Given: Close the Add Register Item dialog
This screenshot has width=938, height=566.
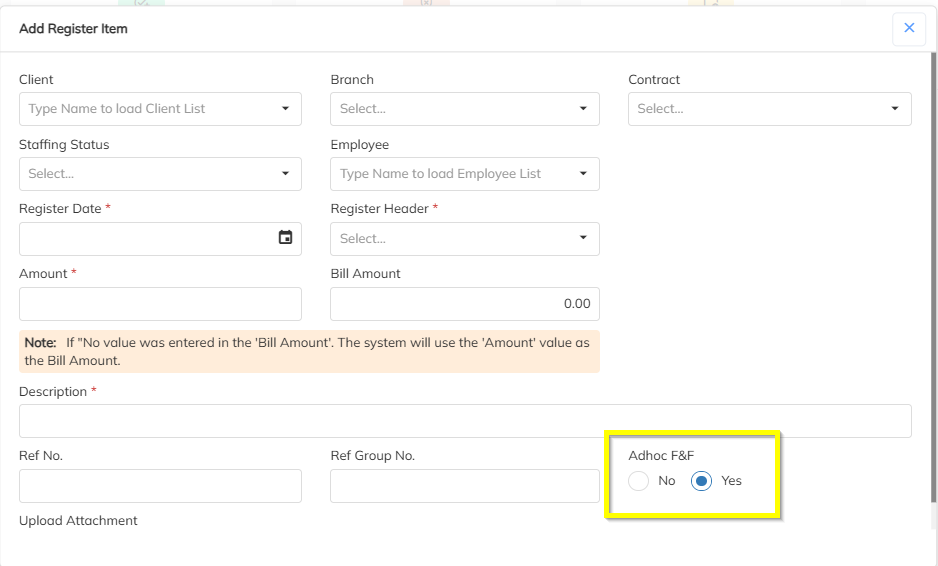Looking at the screenshot, I should click(909, 28).
